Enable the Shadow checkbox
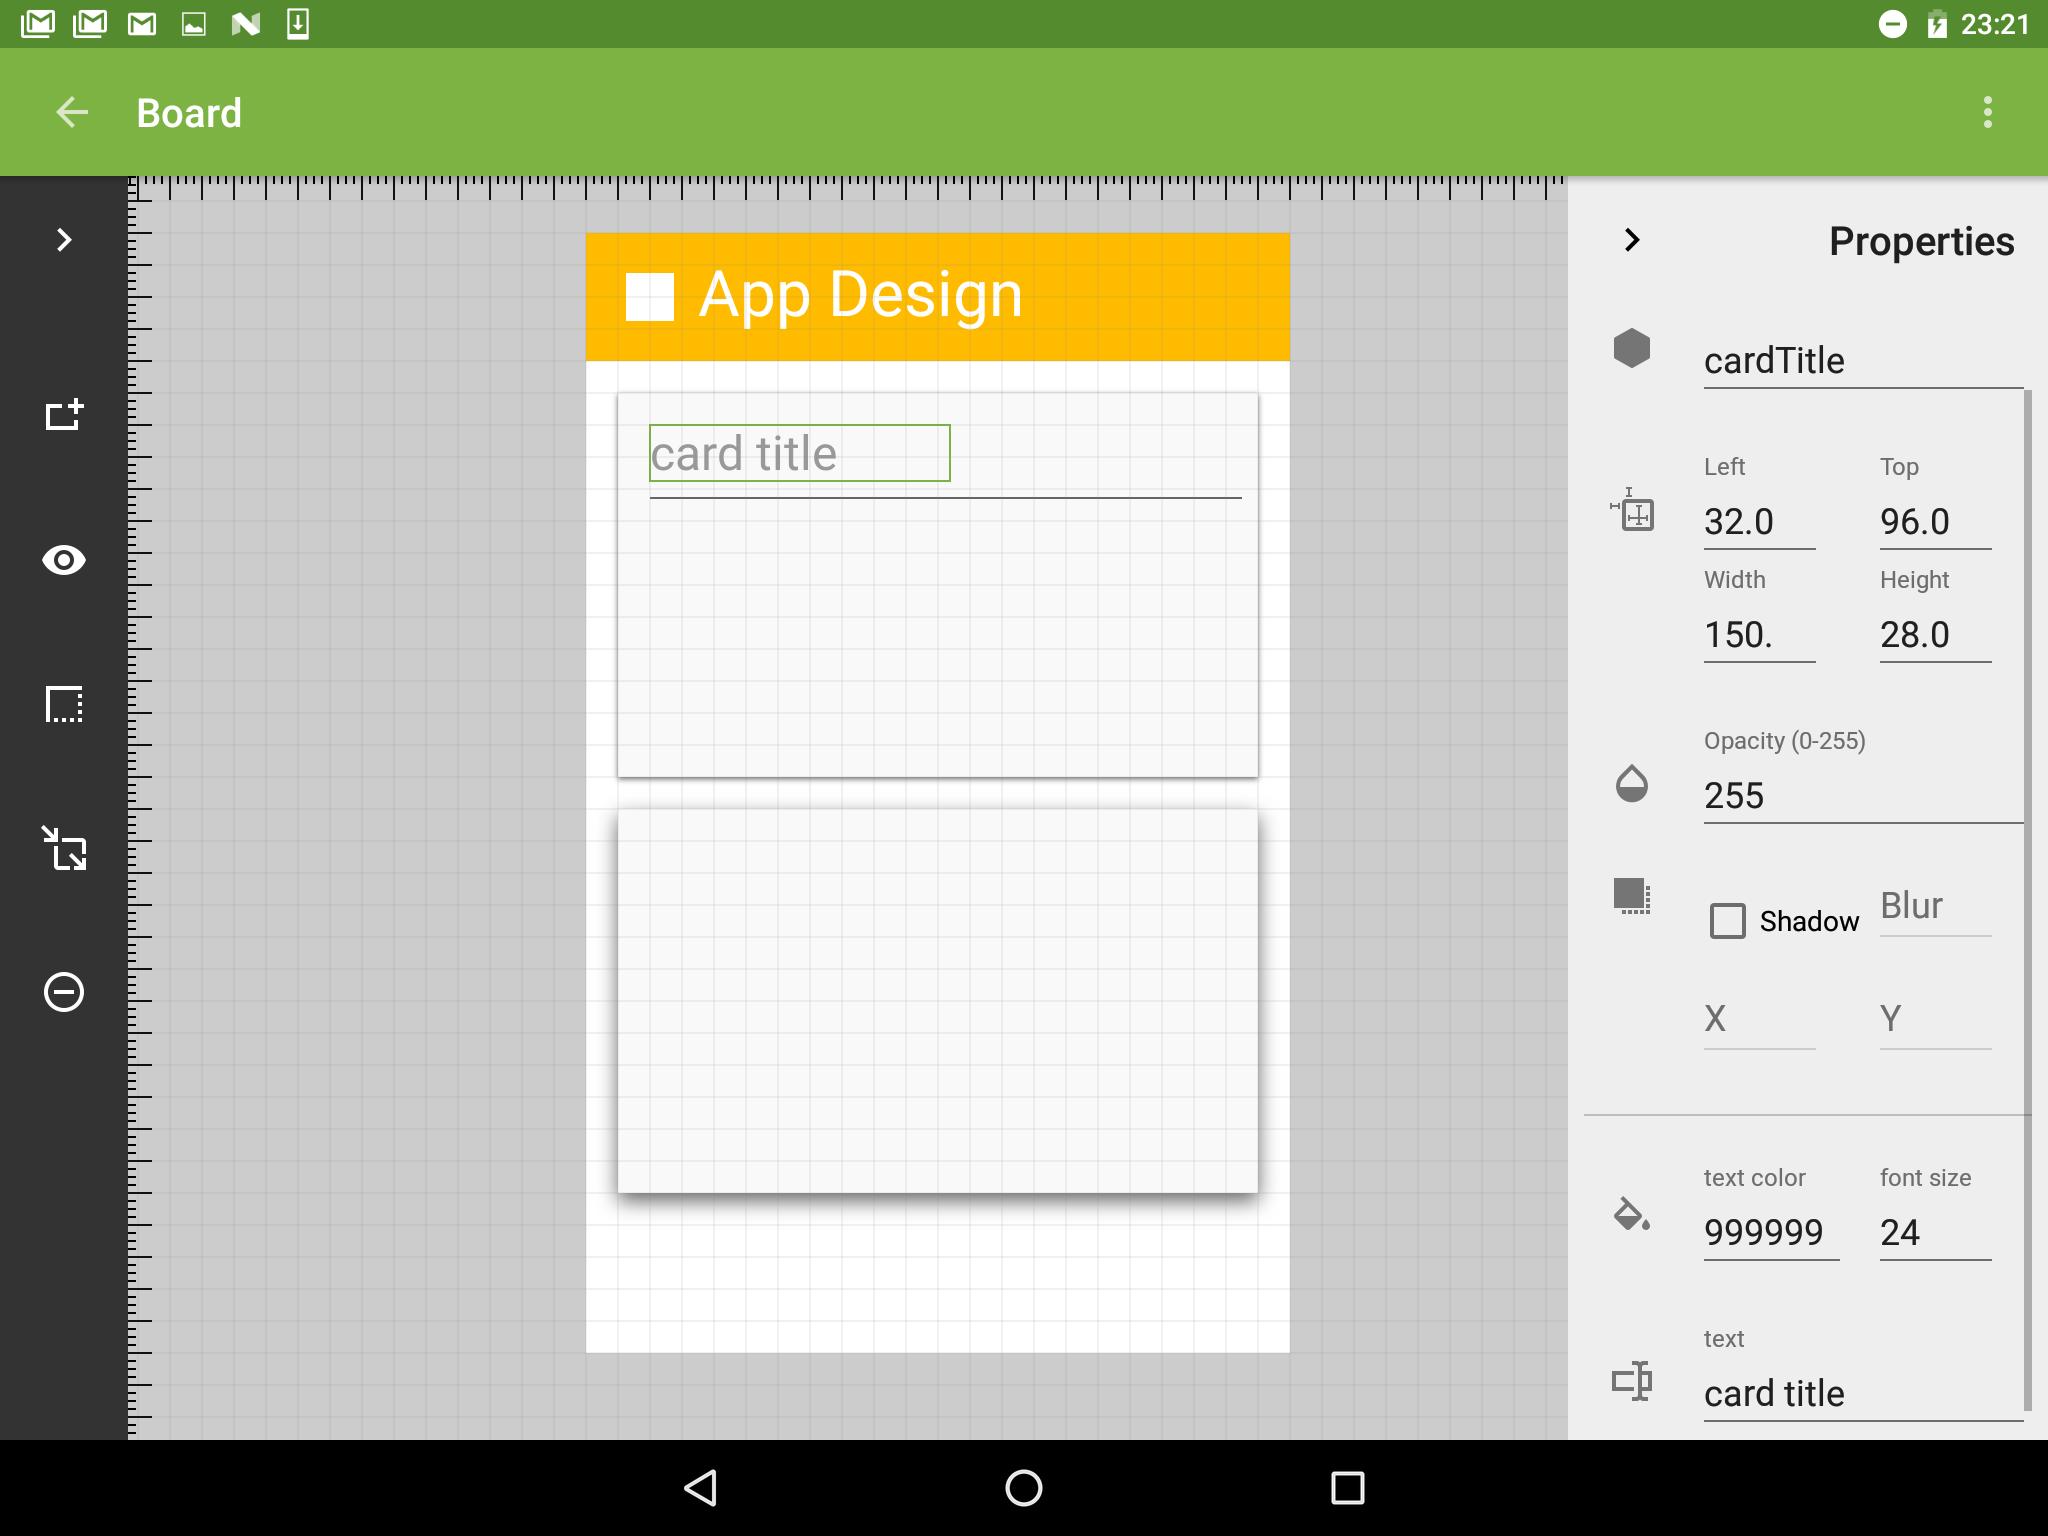The height and width of the screenshot is (1536, 2048). [x=1727, y=921]
